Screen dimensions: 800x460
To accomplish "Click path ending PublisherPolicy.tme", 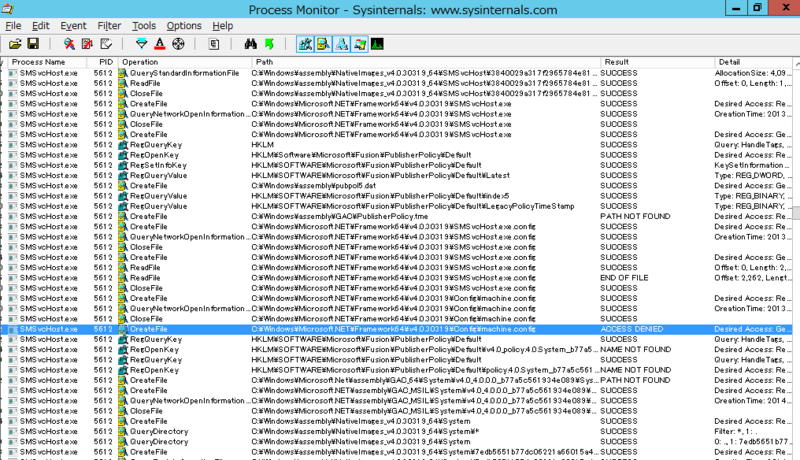I will point(339,216).
